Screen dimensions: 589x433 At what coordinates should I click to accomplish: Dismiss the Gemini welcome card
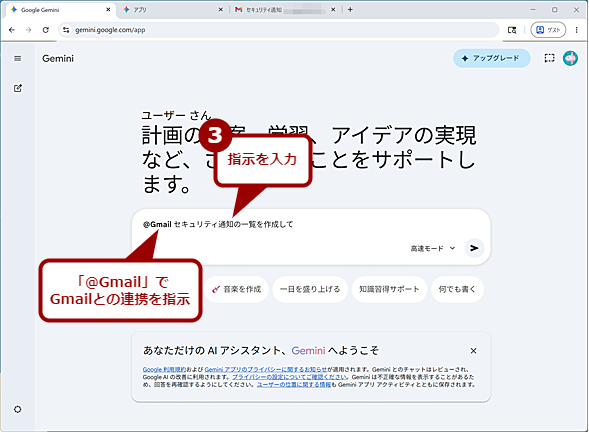click(x=473, y=351)
